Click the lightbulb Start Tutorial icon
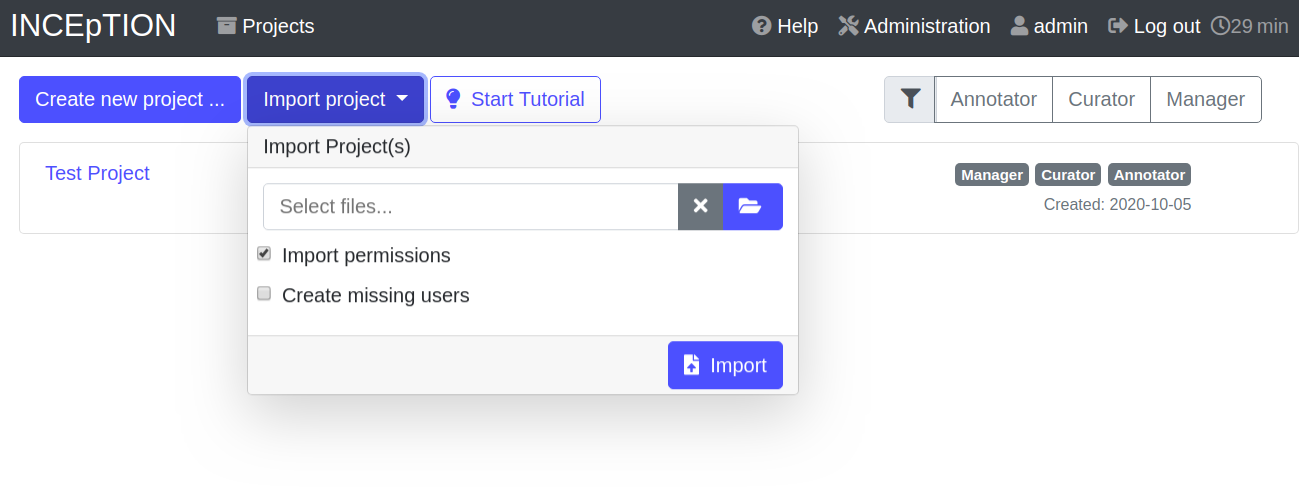1299x492 pixels. tap(453, 99)
